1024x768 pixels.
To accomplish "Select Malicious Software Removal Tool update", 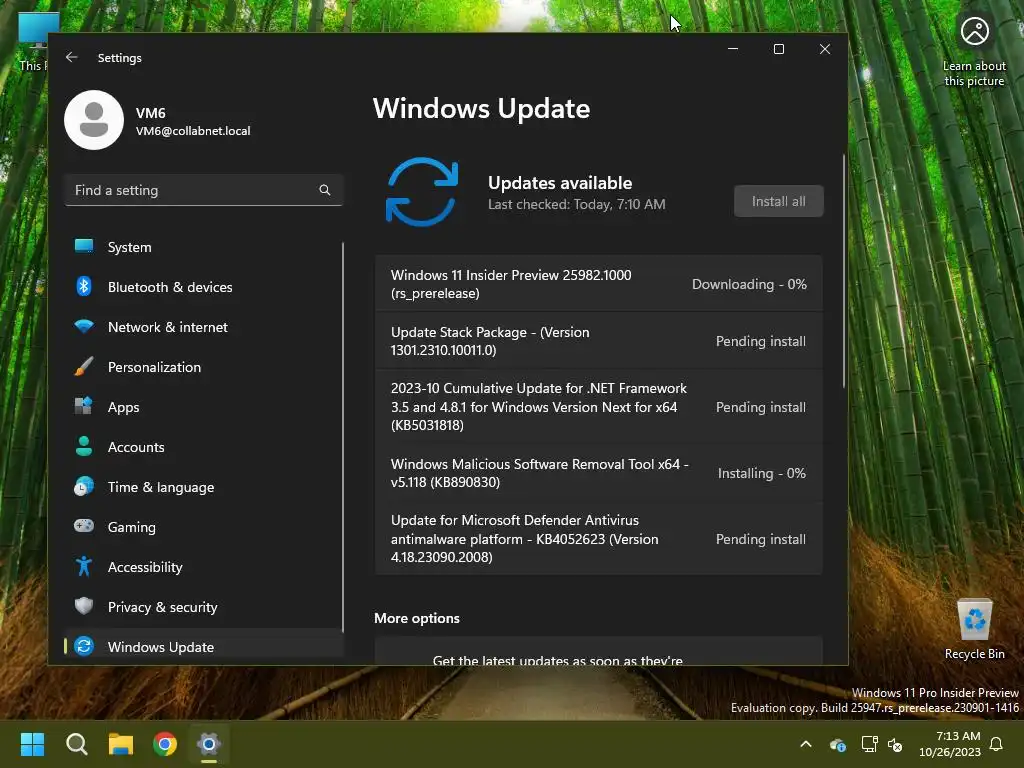I will tap(598, 473).
